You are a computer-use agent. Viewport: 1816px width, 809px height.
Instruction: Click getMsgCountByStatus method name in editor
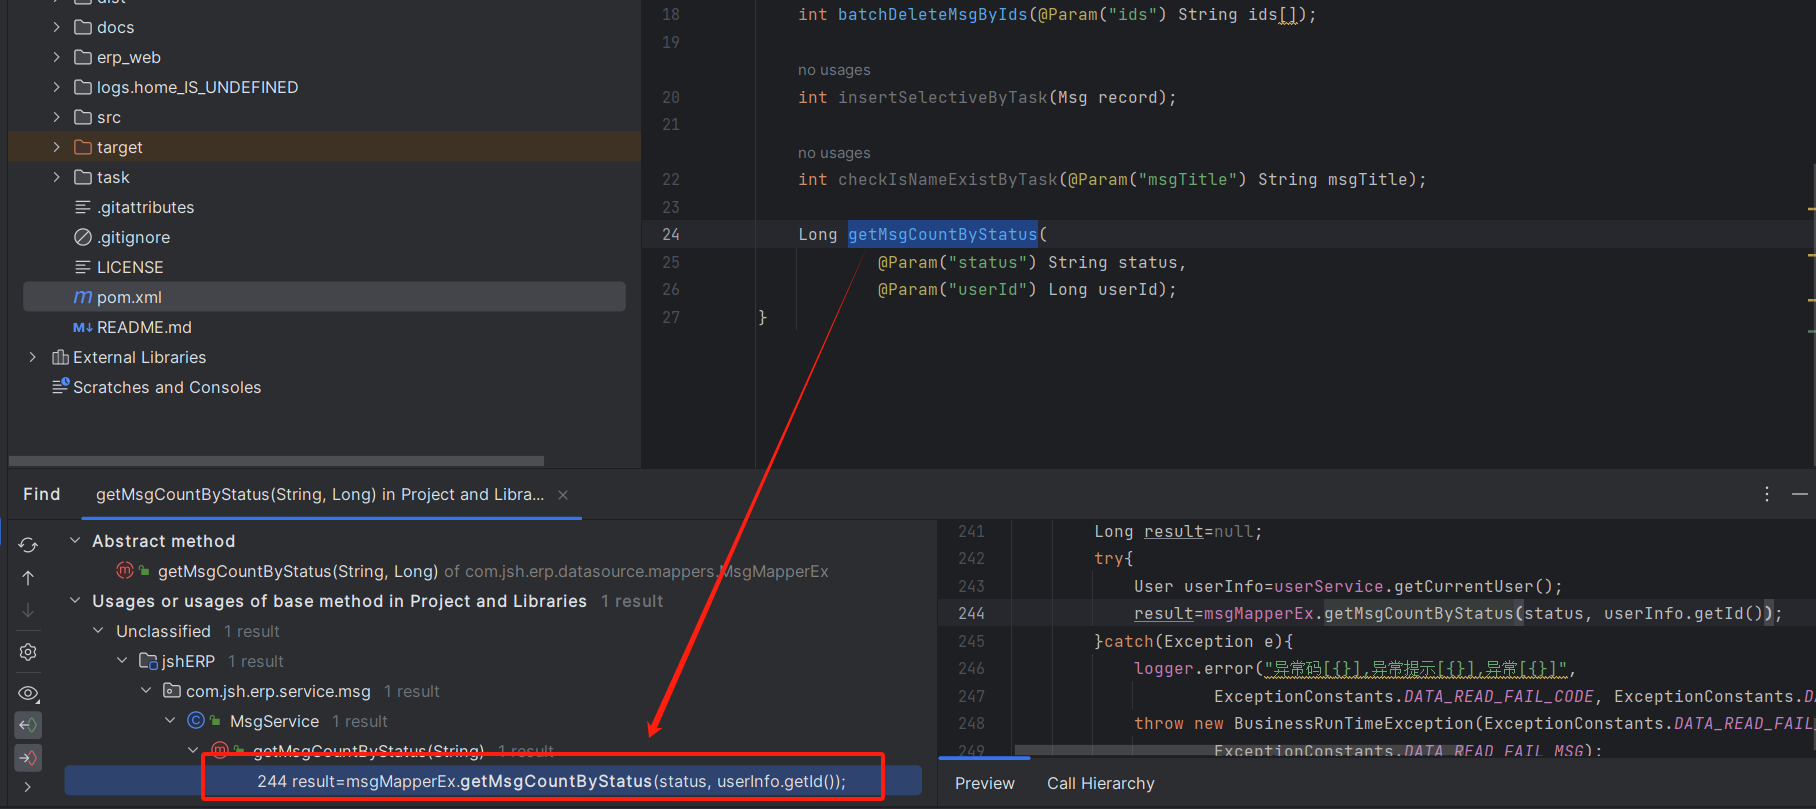[x=942, y=234]
